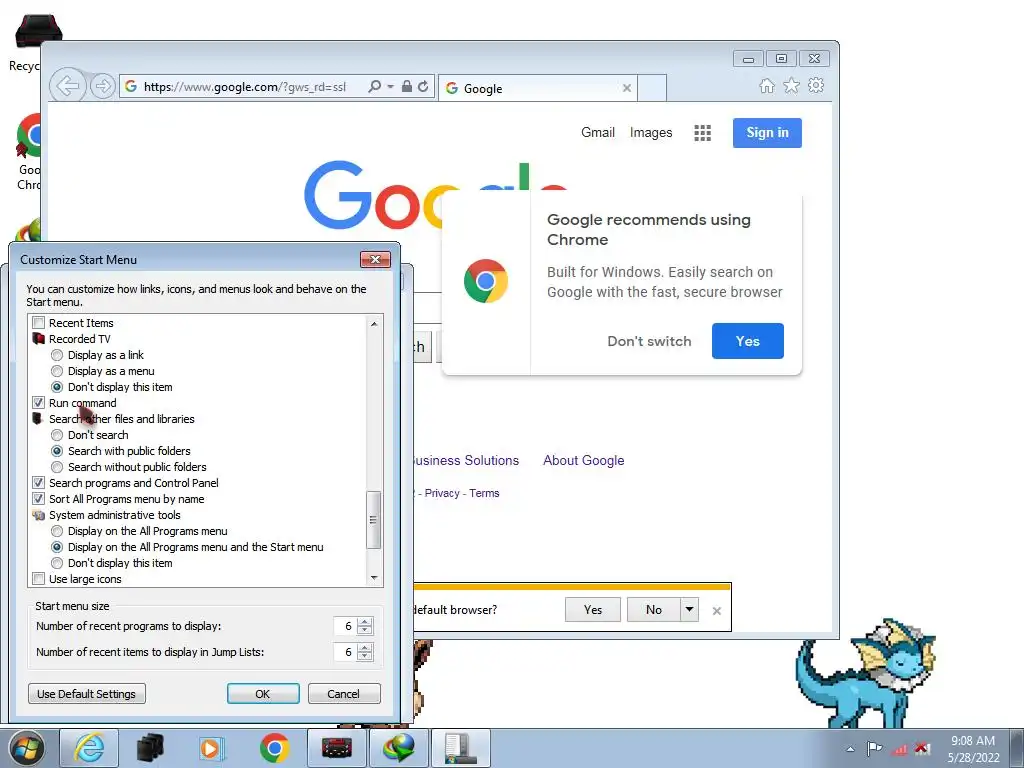Screen dimensions: 1024x768
Task: Open the No button dropdown arrow
Action: (x=689, y=609)
